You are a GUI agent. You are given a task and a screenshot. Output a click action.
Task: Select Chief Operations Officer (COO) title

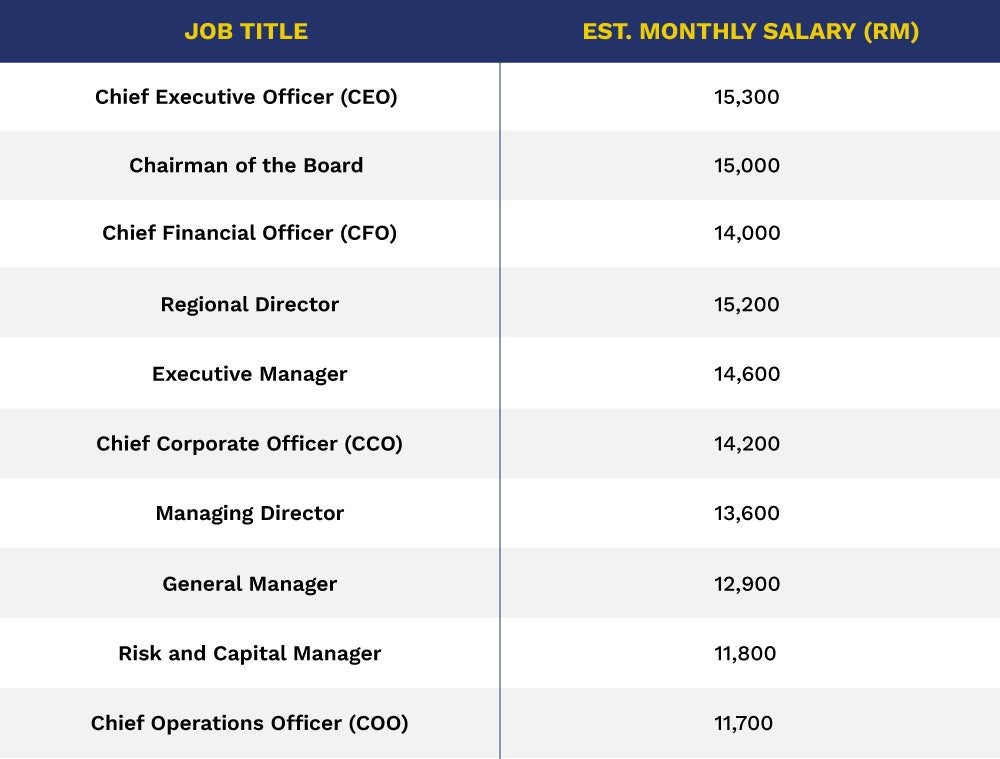coord(249,723)
